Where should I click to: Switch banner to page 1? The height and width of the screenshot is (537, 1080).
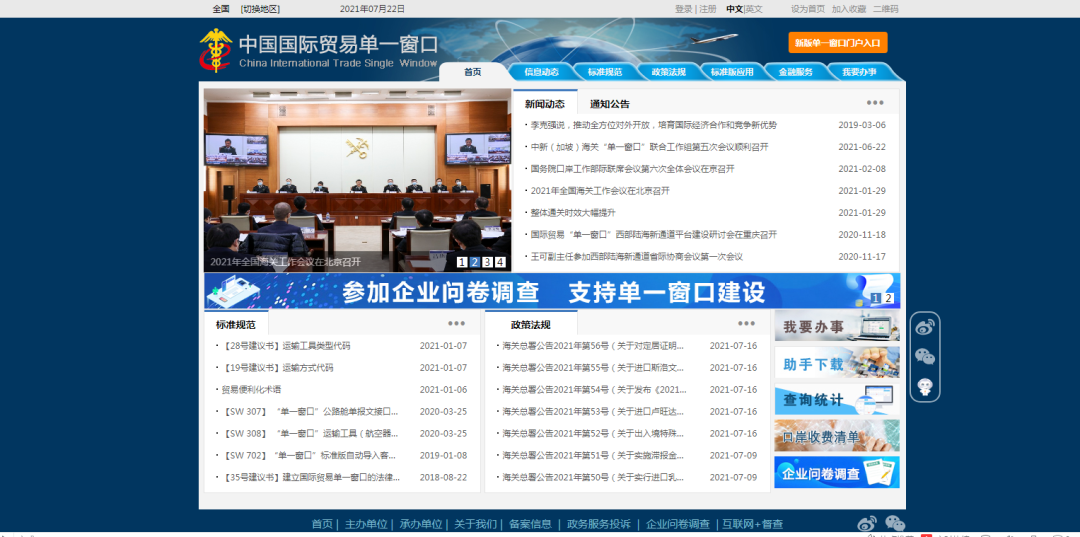click(x=875, y=298)
